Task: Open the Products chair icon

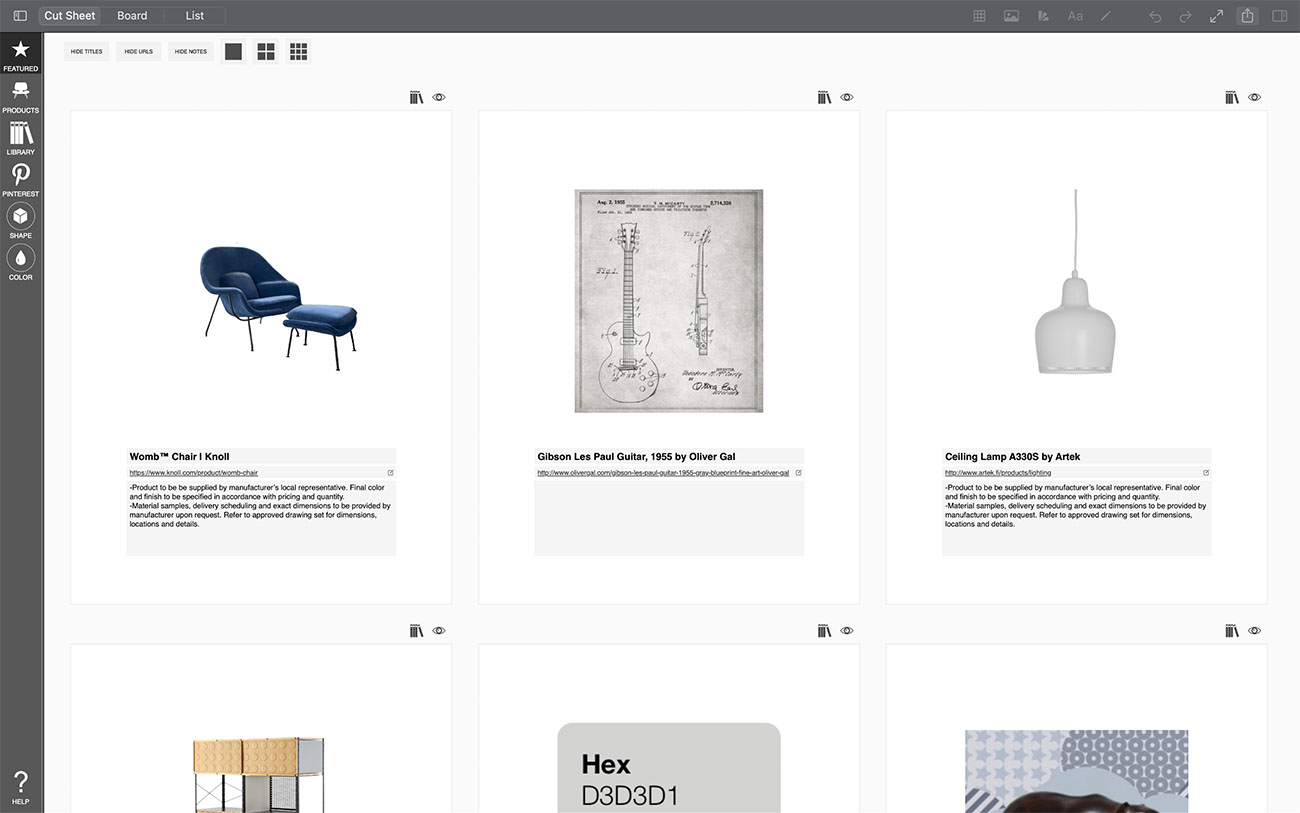Action: point(20,96)
